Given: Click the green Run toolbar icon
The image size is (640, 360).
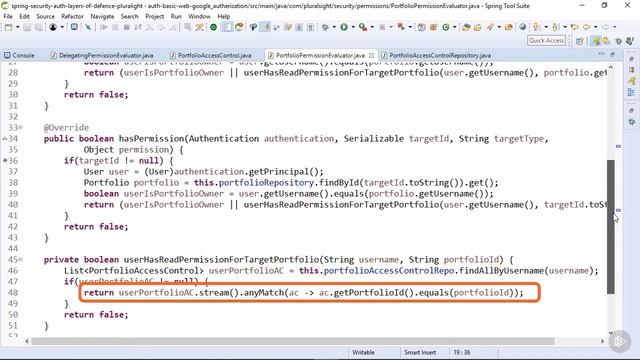Looking at the screenshot, I should 344,27.
